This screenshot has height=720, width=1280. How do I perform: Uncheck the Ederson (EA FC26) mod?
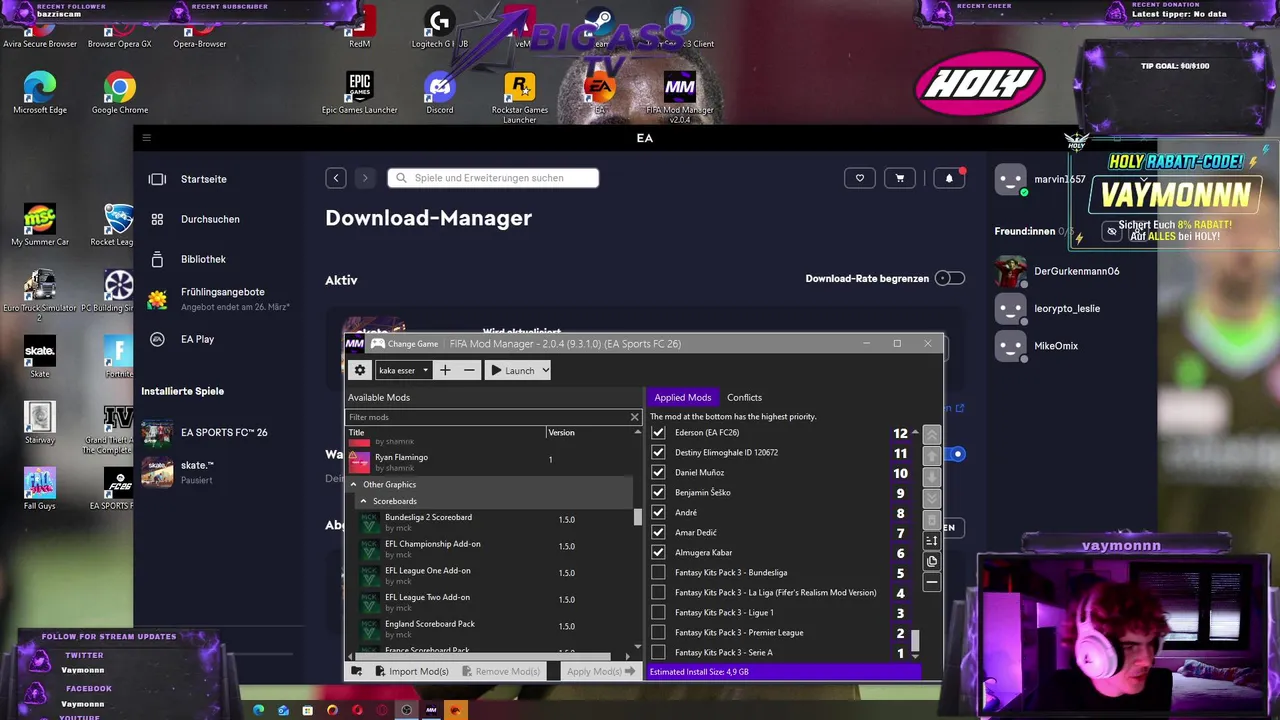[x=658, y=433]
